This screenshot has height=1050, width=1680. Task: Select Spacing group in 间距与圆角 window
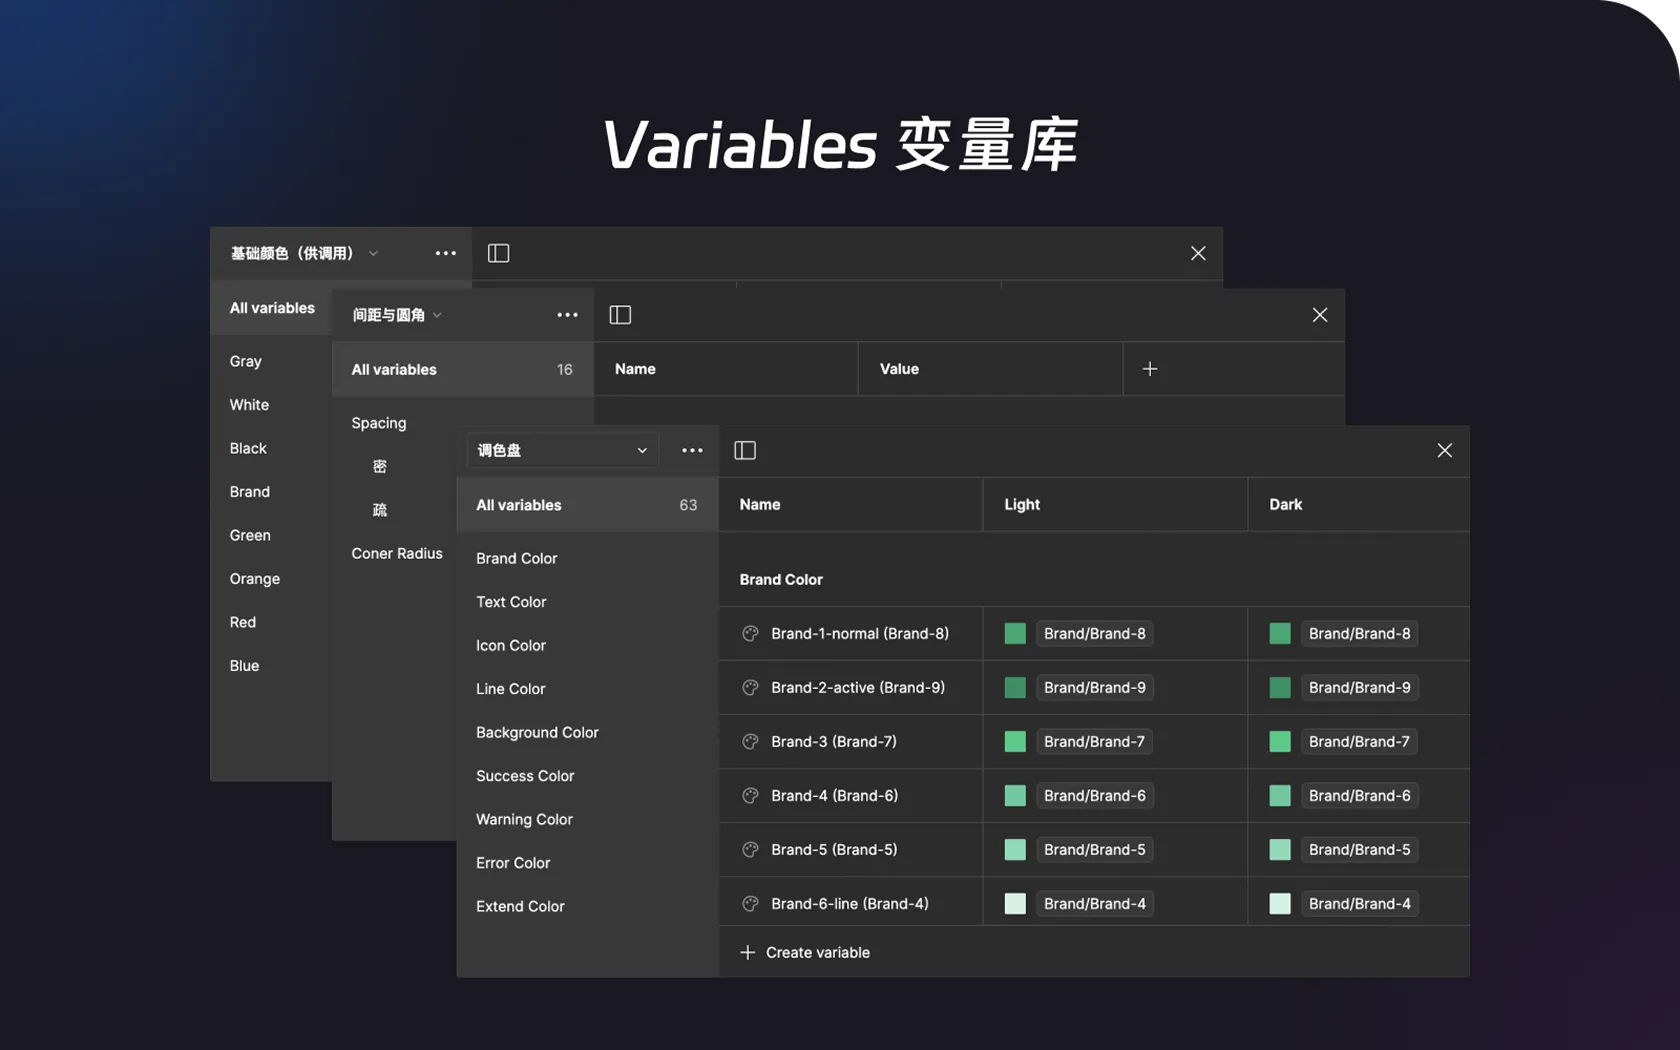[379, 423]
